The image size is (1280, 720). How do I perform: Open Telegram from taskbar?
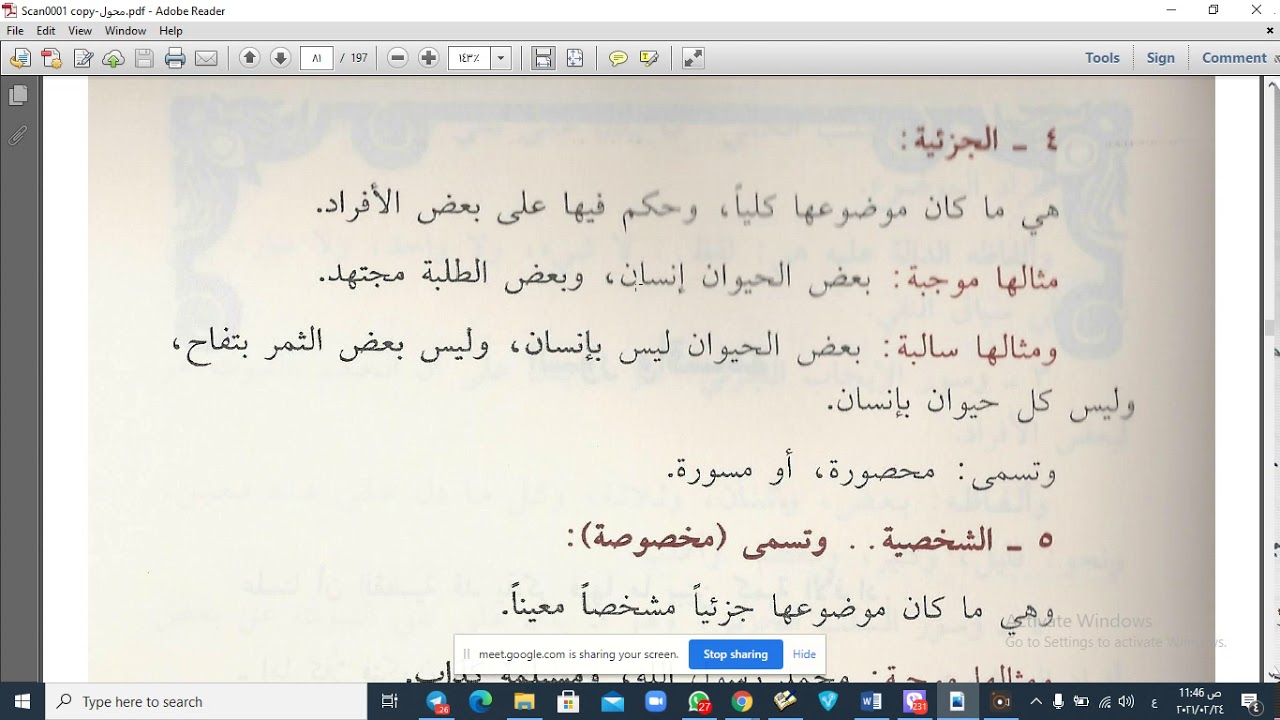click(x=437, y=701)
